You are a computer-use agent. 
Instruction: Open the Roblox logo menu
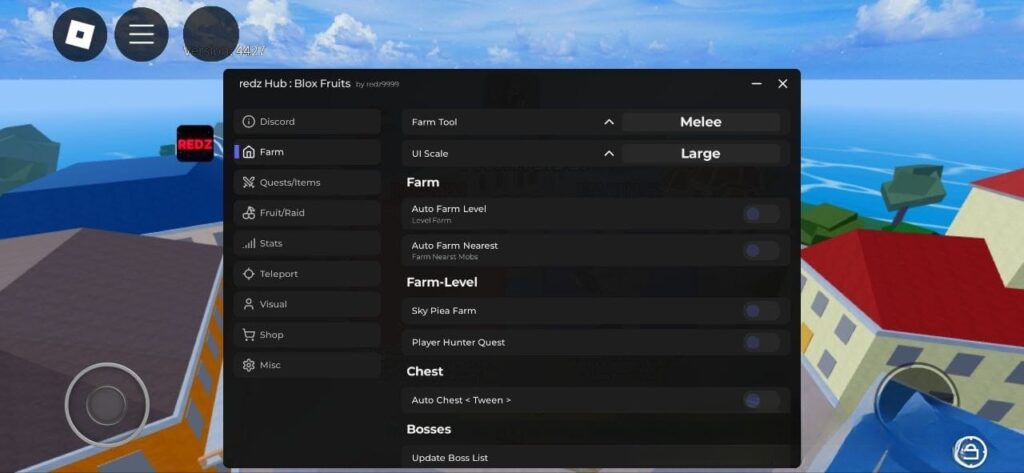click(x=80, y=34)
